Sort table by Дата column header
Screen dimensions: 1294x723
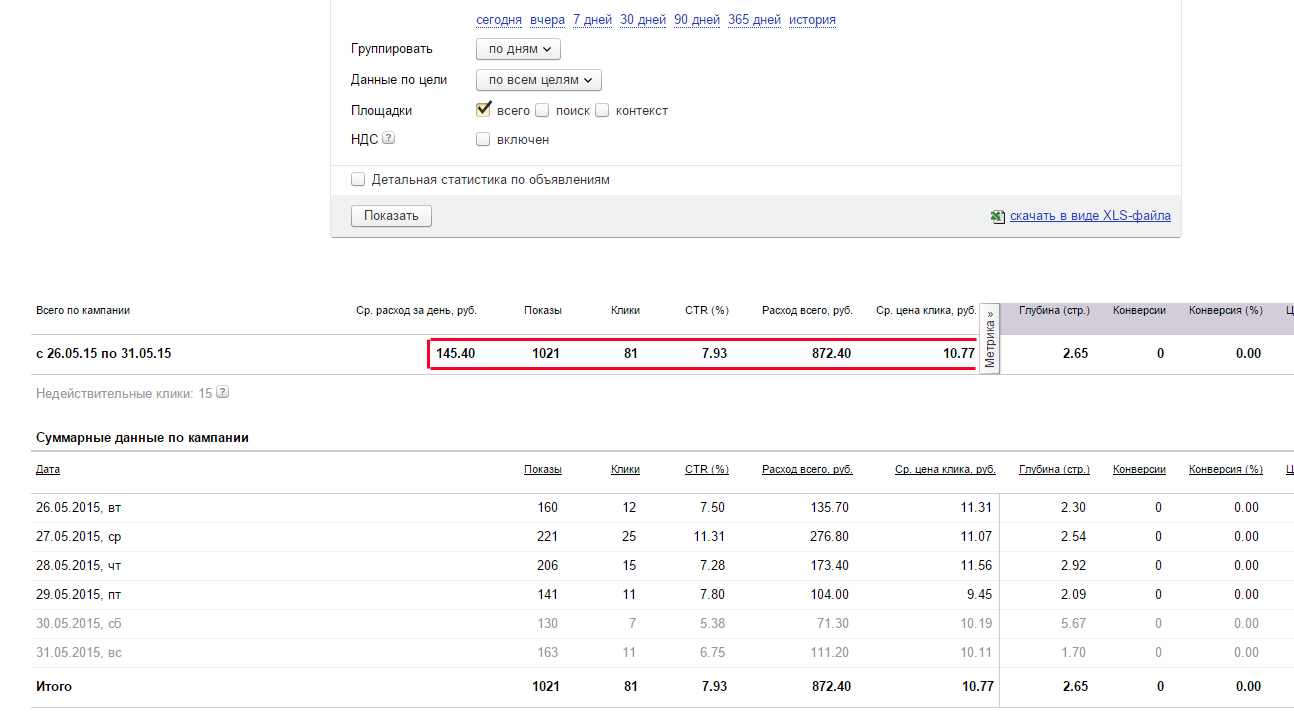pos(48,469)
